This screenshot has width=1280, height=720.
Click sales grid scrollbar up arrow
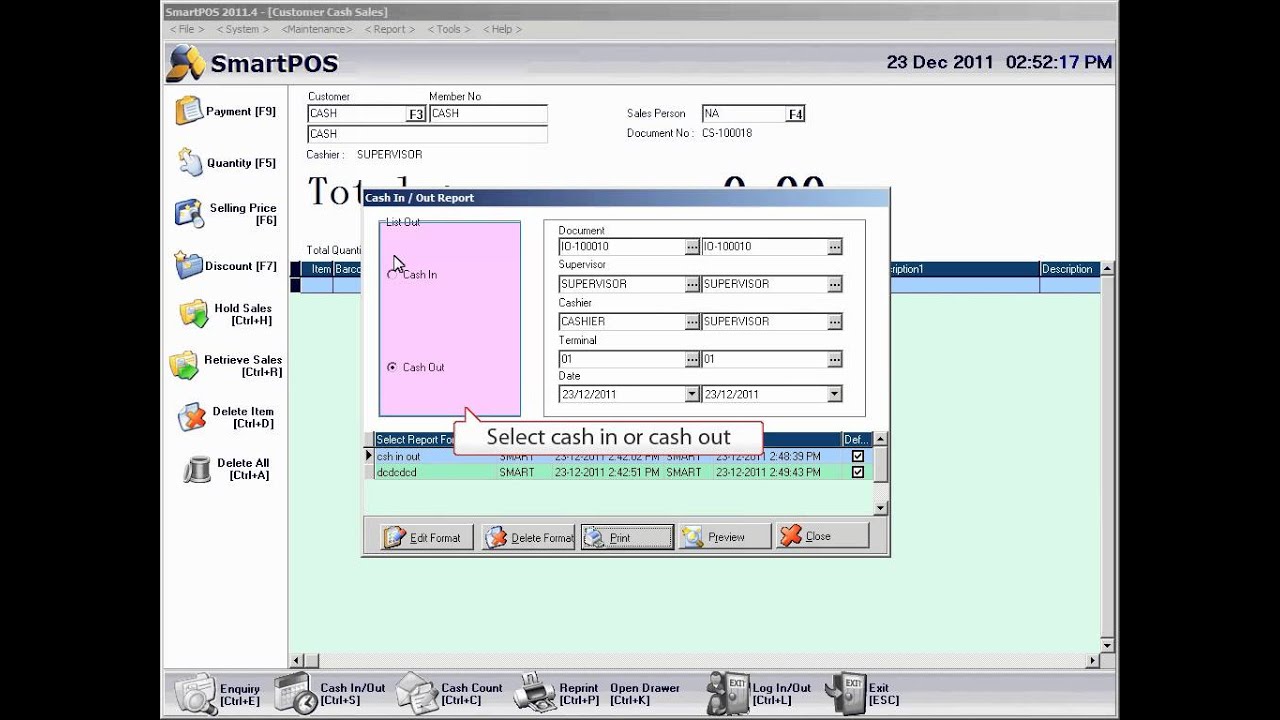pyautogui.click(x=1107, y=269)
